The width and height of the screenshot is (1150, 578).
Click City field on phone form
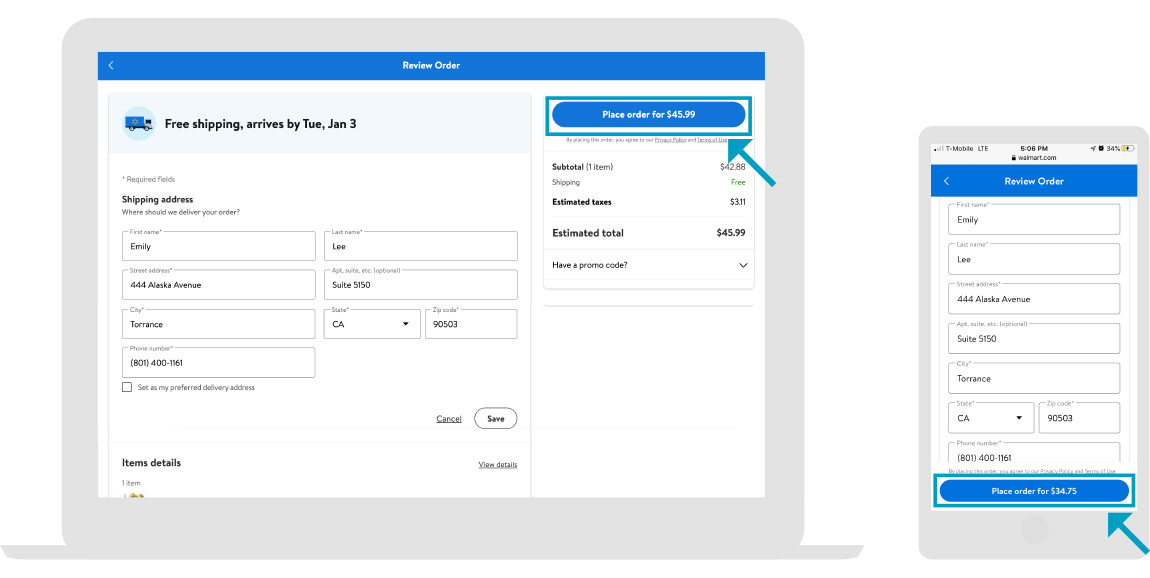click(x=1034, y=378)
